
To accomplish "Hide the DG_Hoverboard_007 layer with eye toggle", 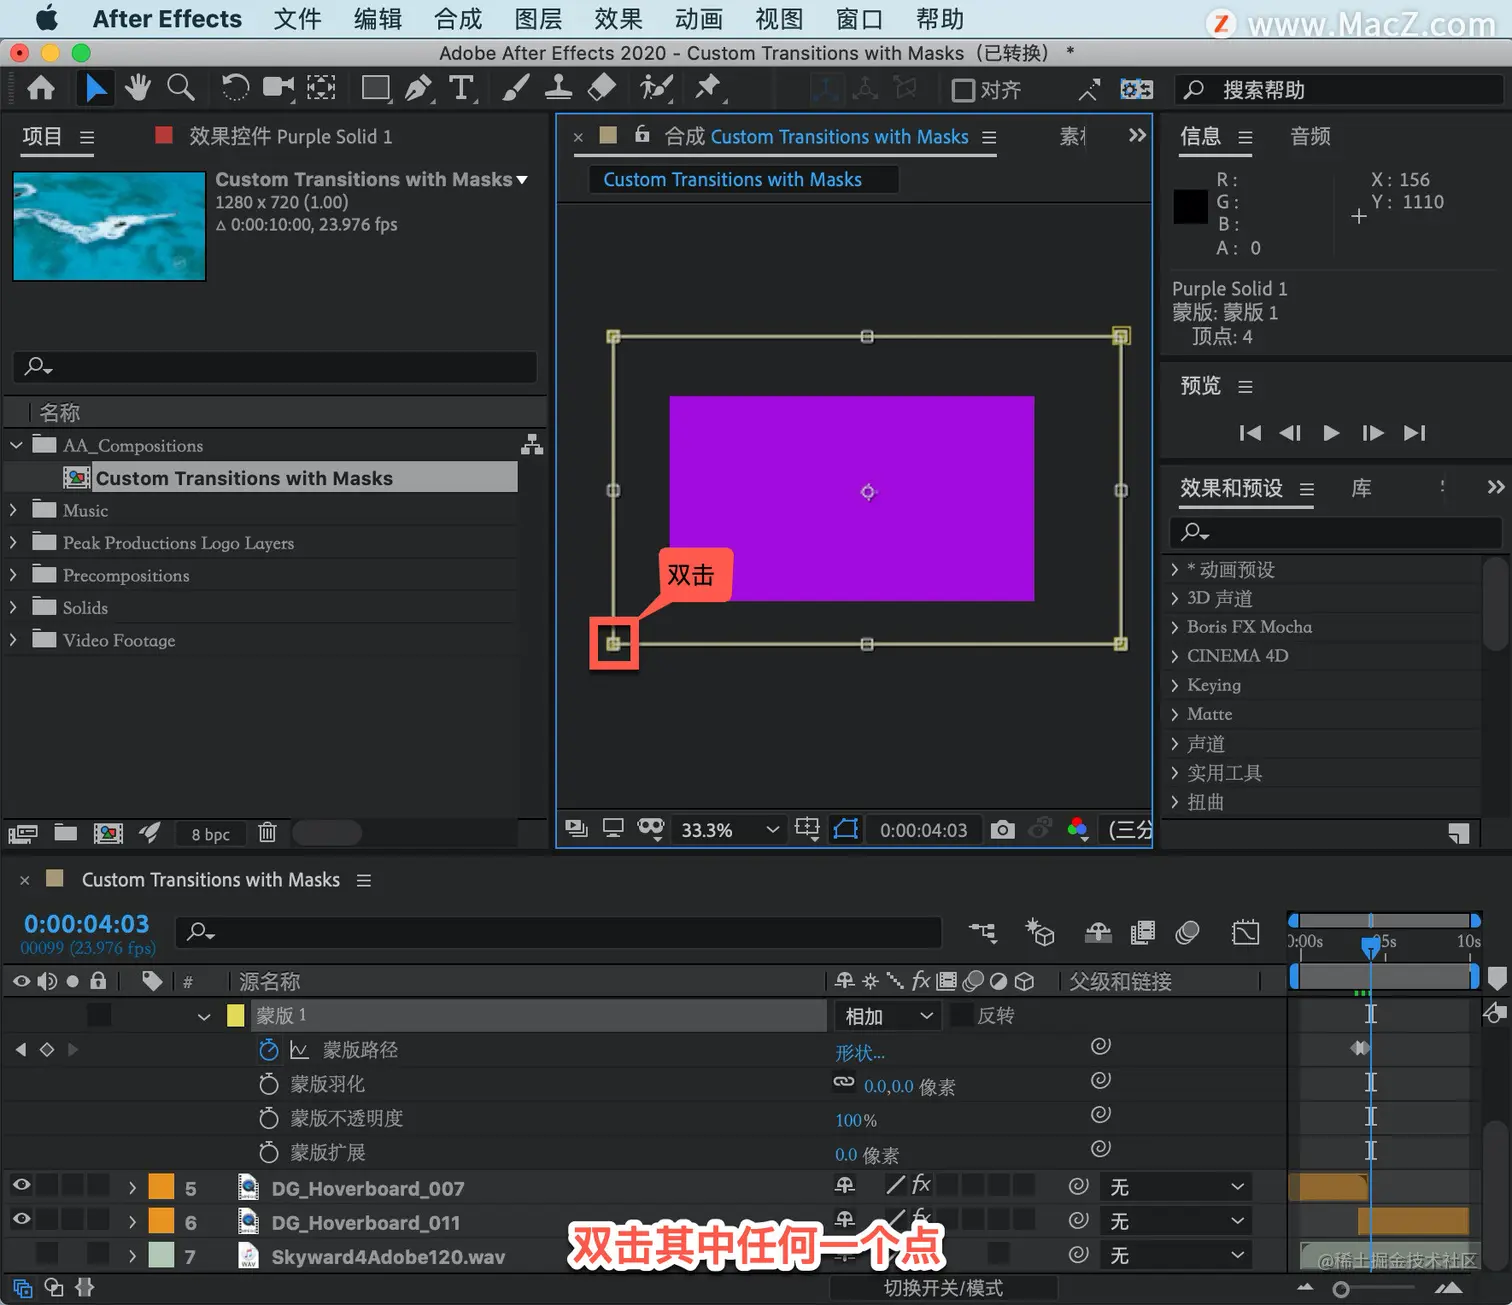I will tap(21, 1186).
